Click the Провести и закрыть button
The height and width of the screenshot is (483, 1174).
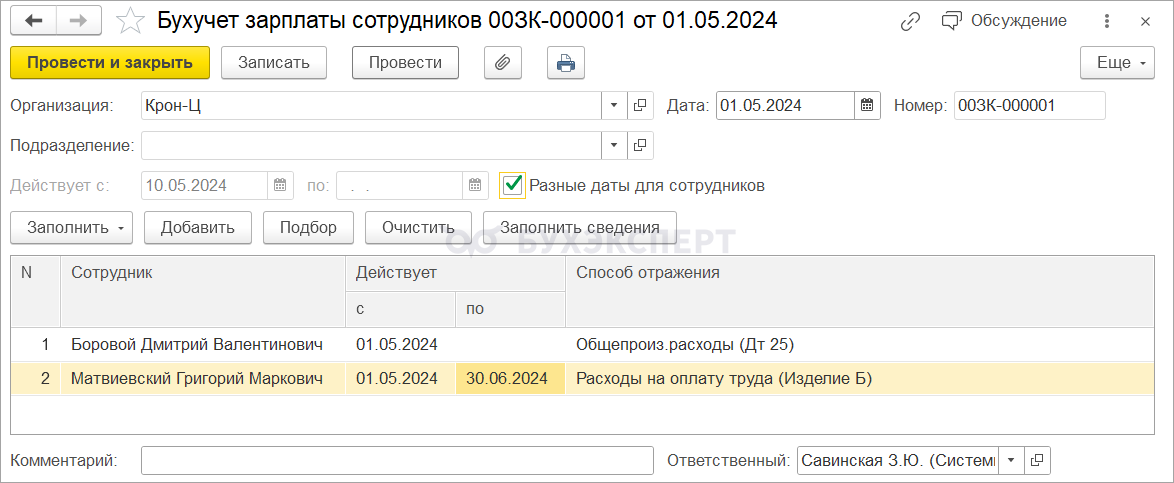[110, 63]
